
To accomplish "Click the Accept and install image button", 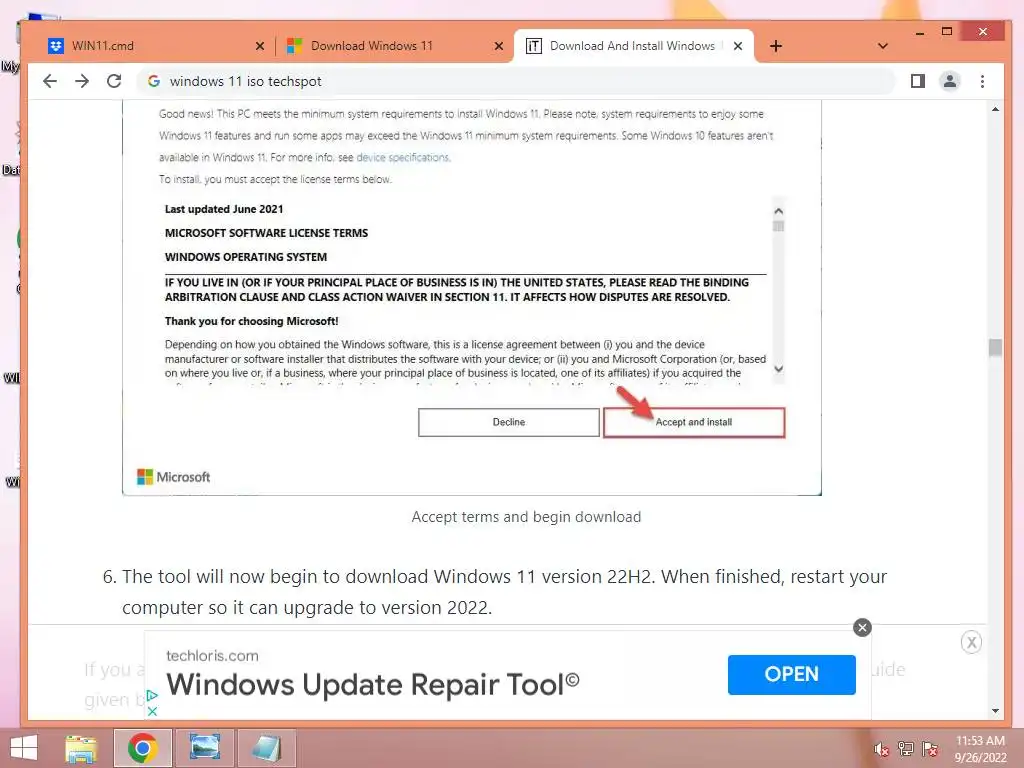I will coord(694,423).
